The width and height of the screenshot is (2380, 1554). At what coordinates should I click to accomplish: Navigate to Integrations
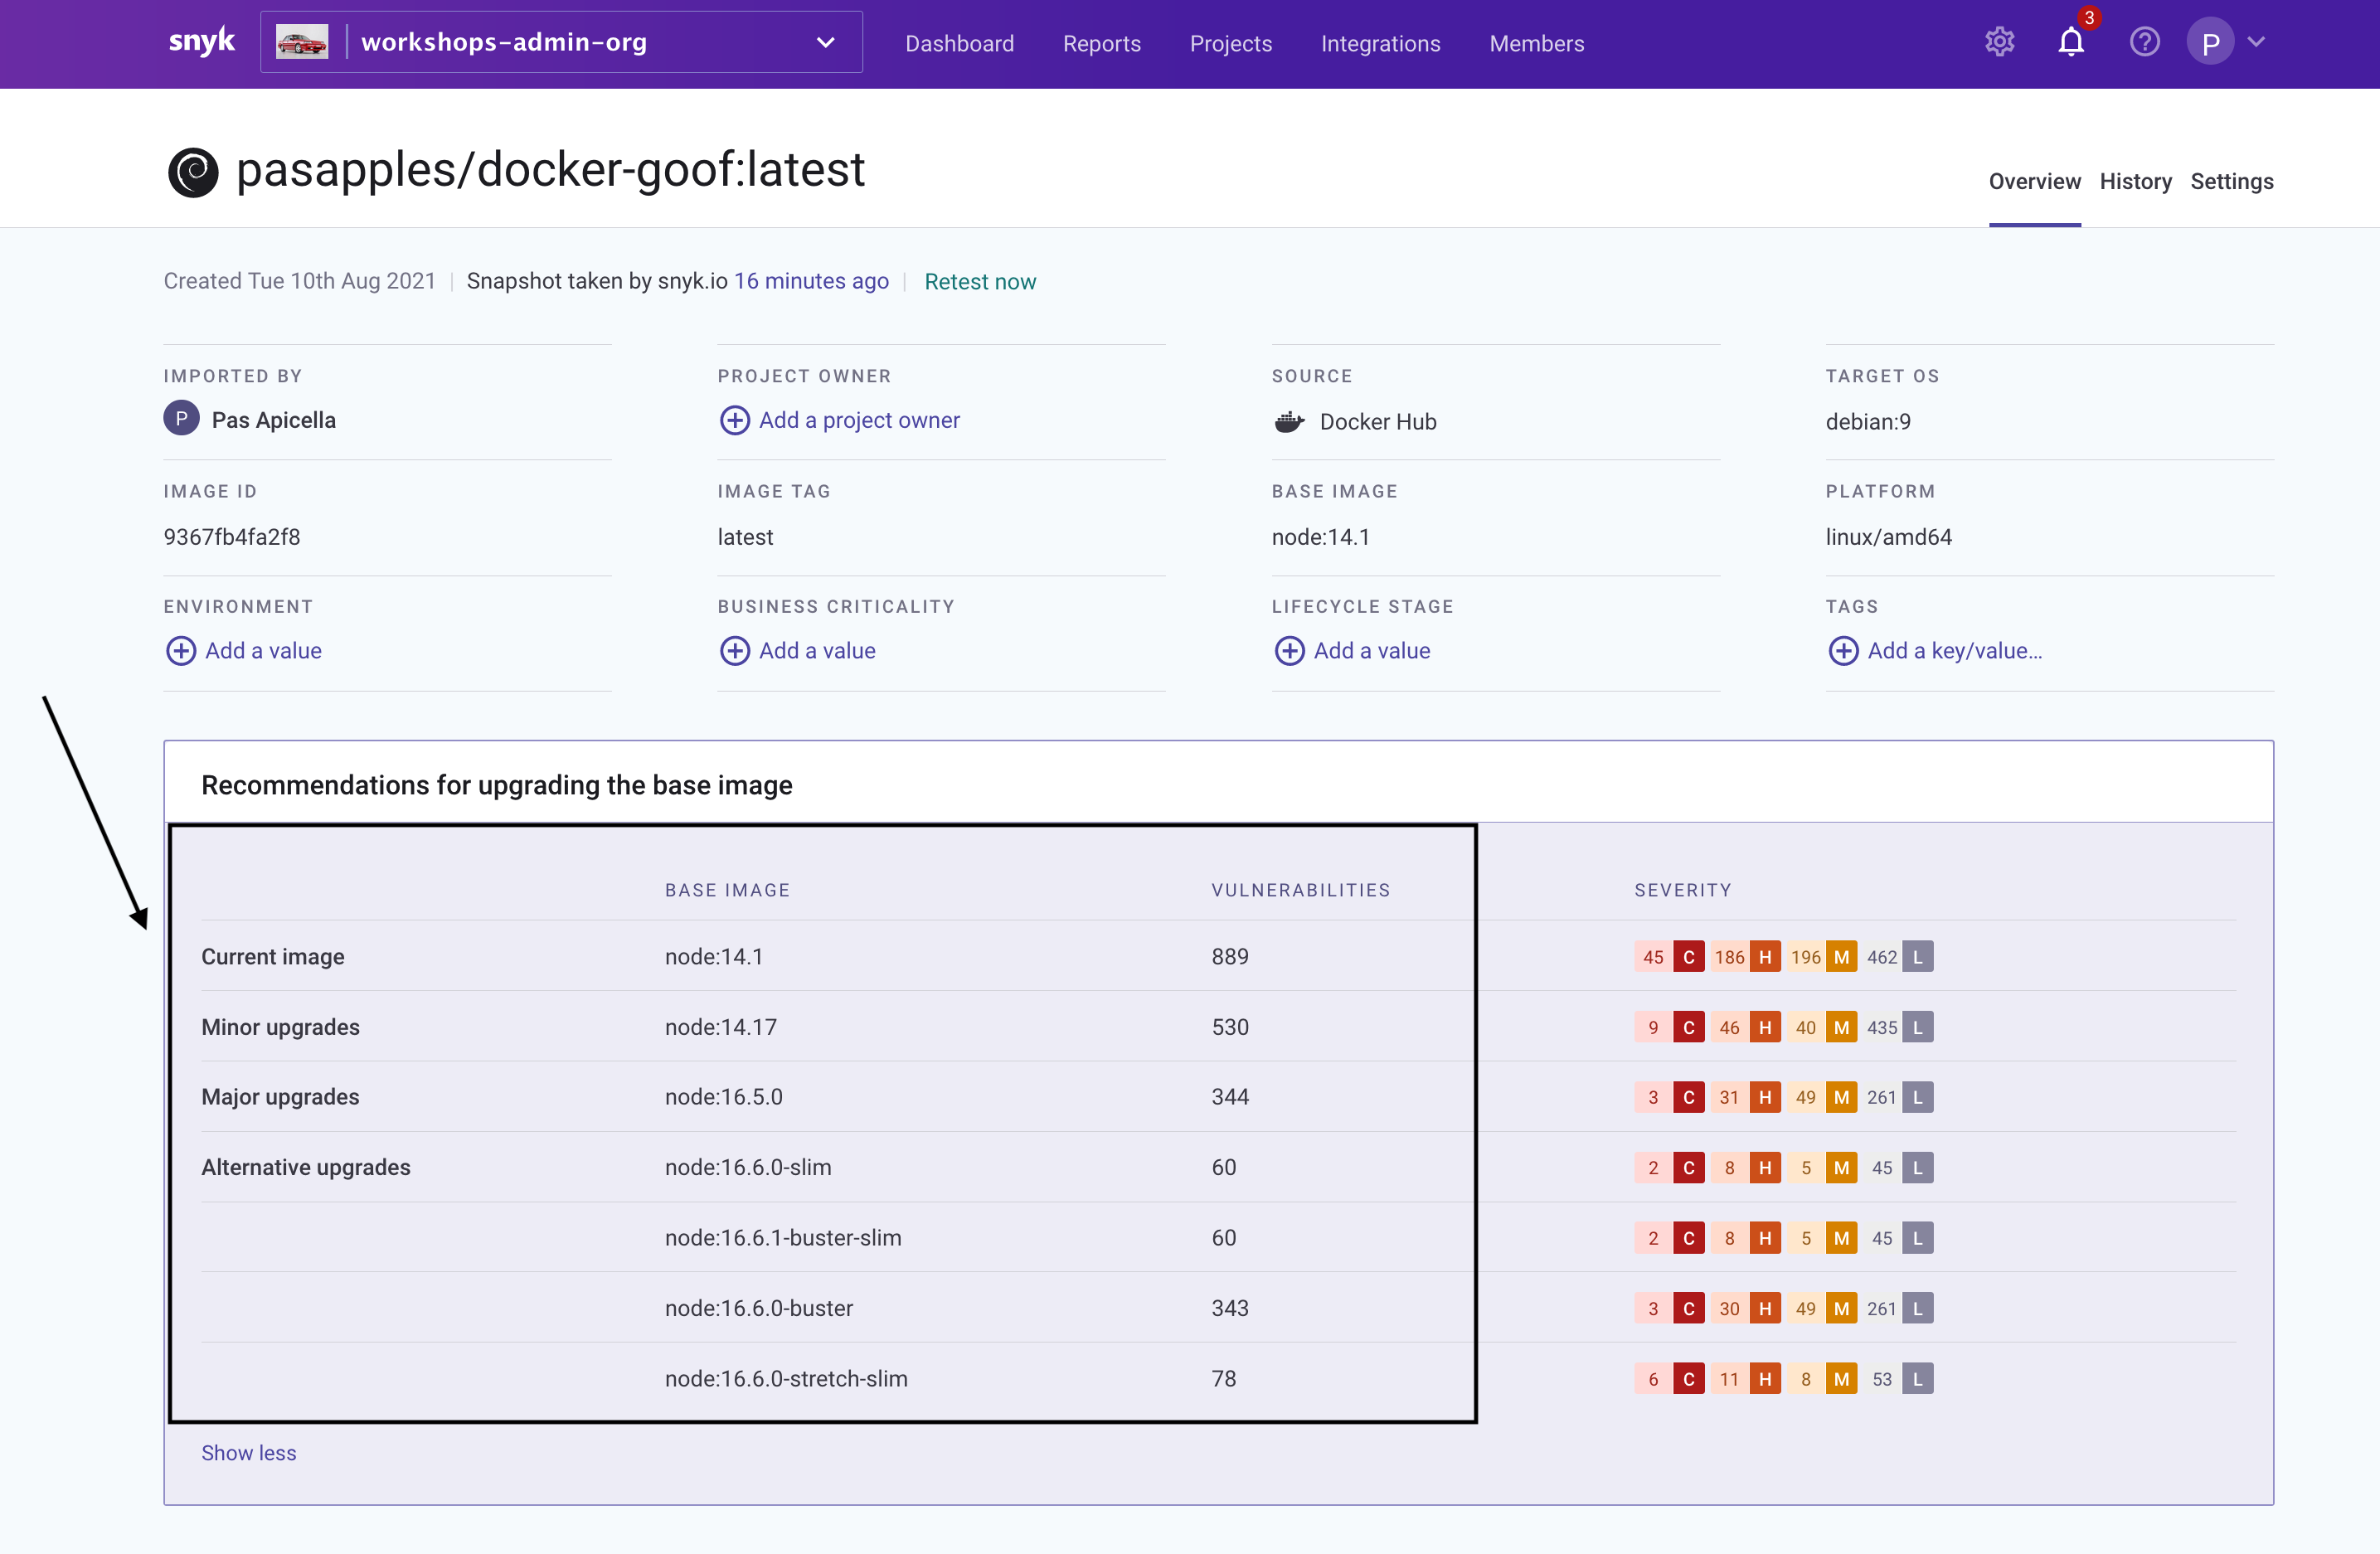click(x=1380, y=43)
